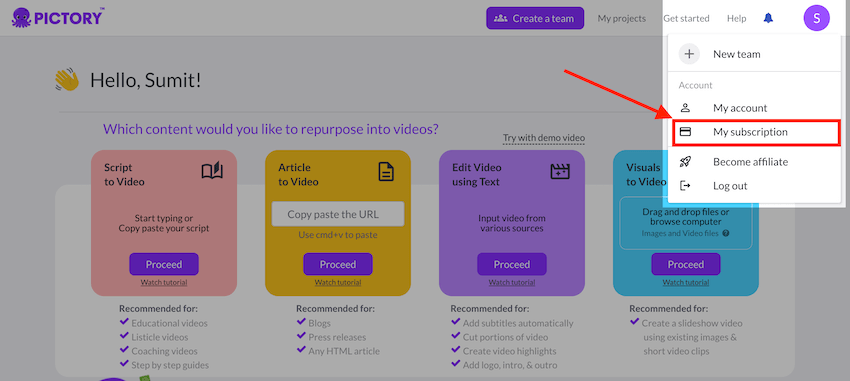Image resolution: width=850 pixels, height=381 pixels.
Task: Proceed with Article to Video
Action: coord(338,264)
